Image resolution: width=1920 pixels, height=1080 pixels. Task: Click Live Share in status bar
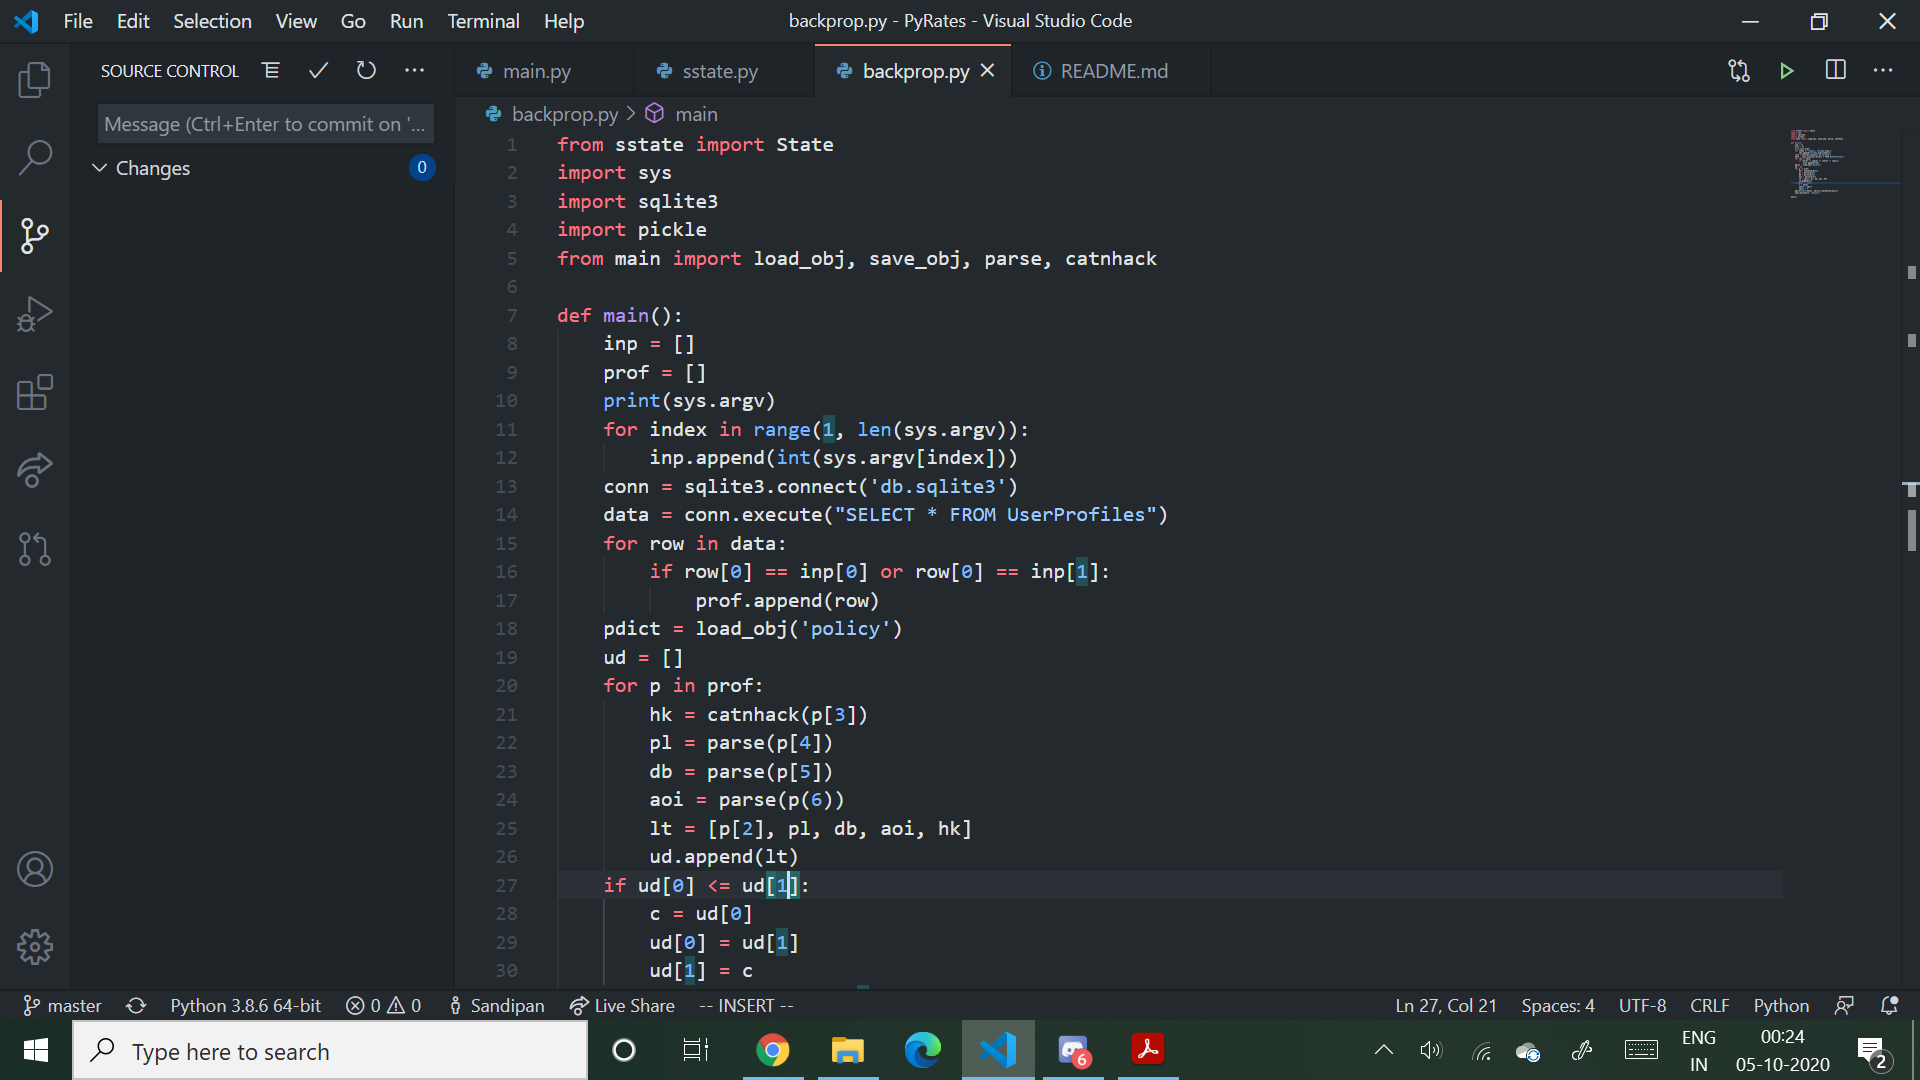click(x=622, y=1005)
